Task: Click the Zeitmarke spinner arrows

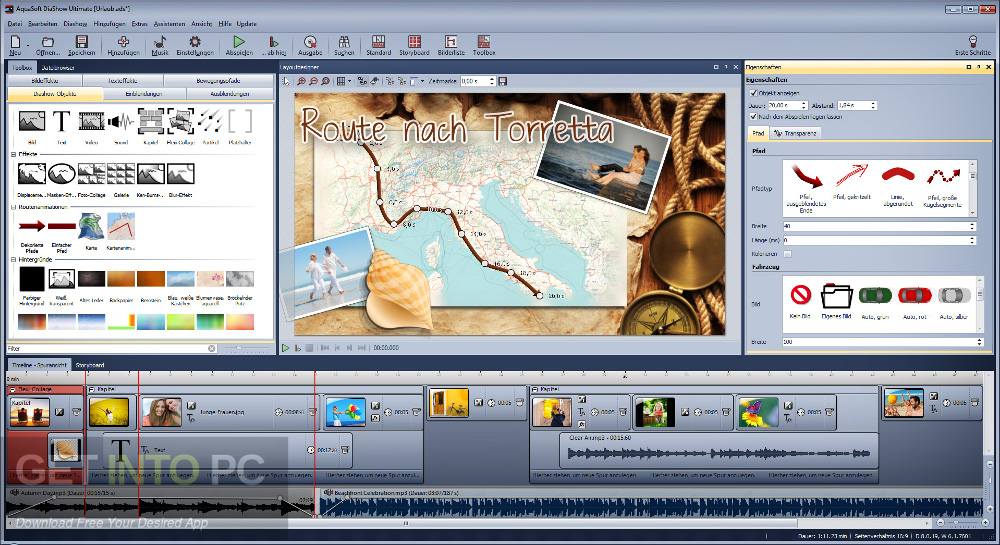Action: tap(492, 81)
